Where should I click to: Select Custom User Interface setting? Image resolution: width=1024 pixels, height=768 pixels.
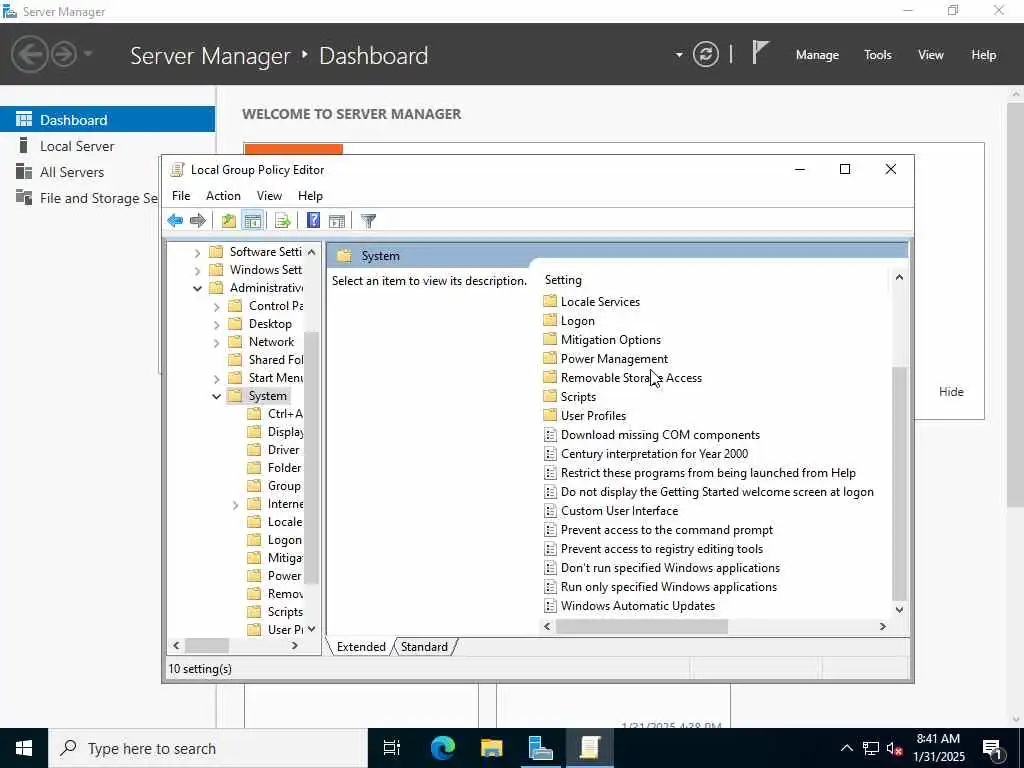click(x=619, y=511)
